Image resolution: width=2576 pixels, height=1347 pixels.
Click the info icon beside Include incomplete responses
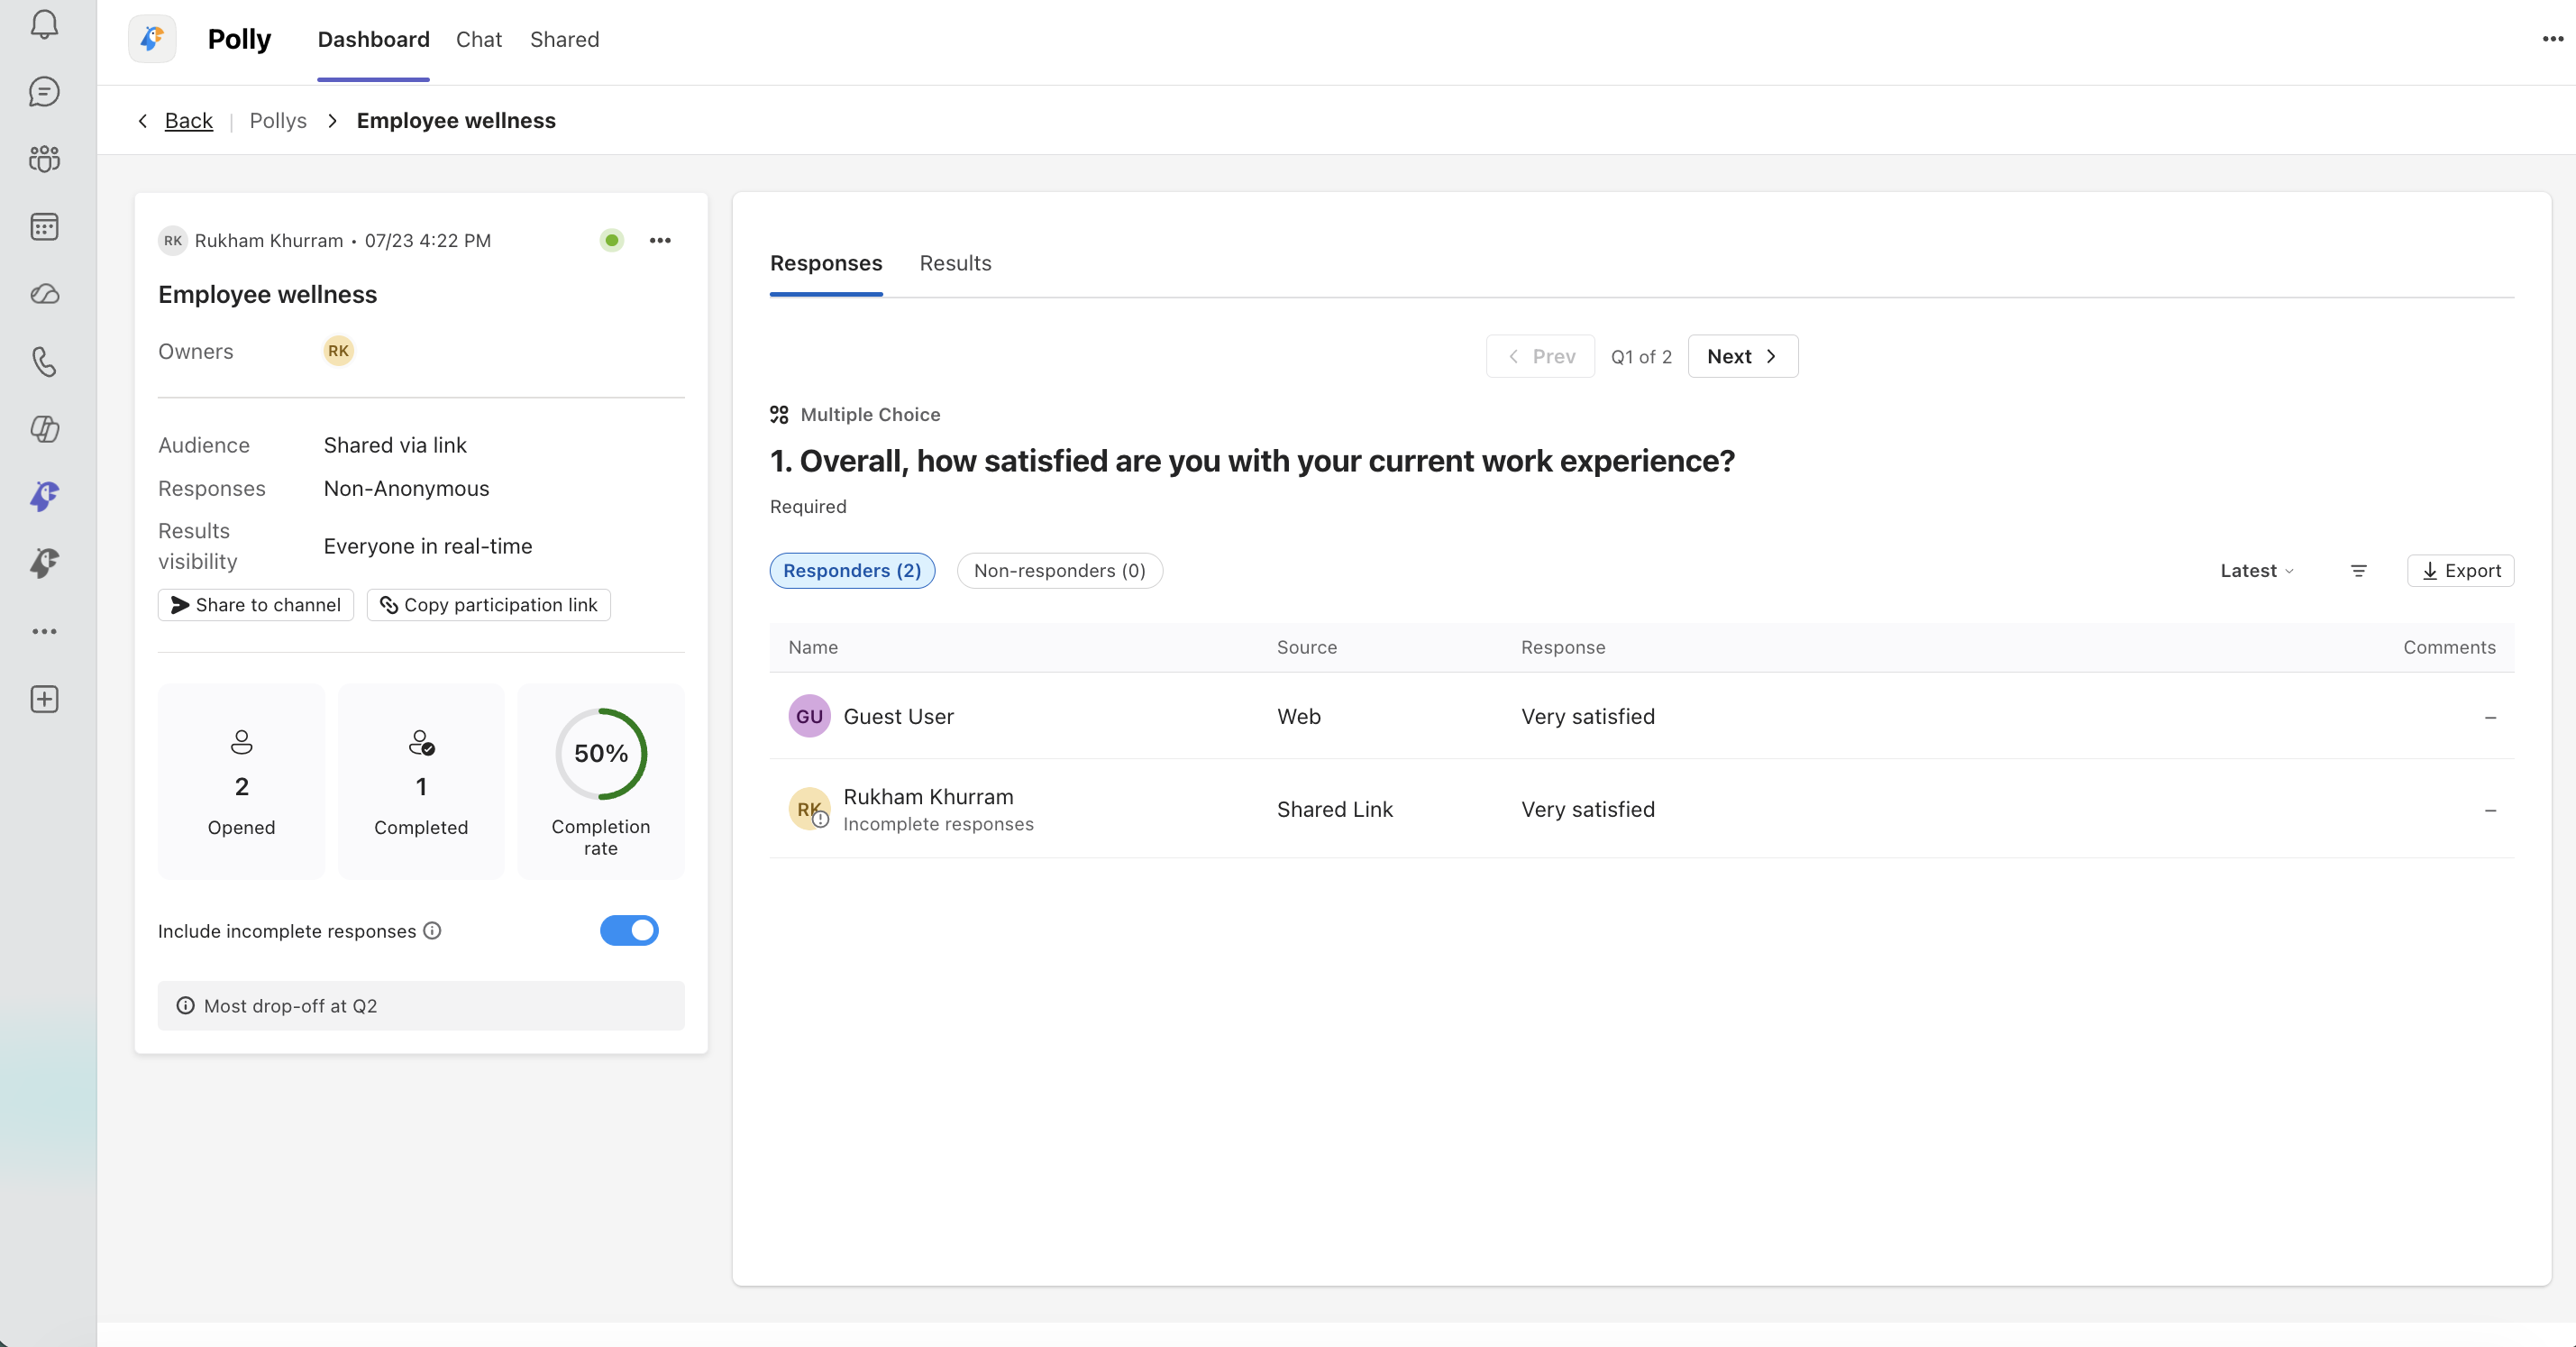[432, 931]
